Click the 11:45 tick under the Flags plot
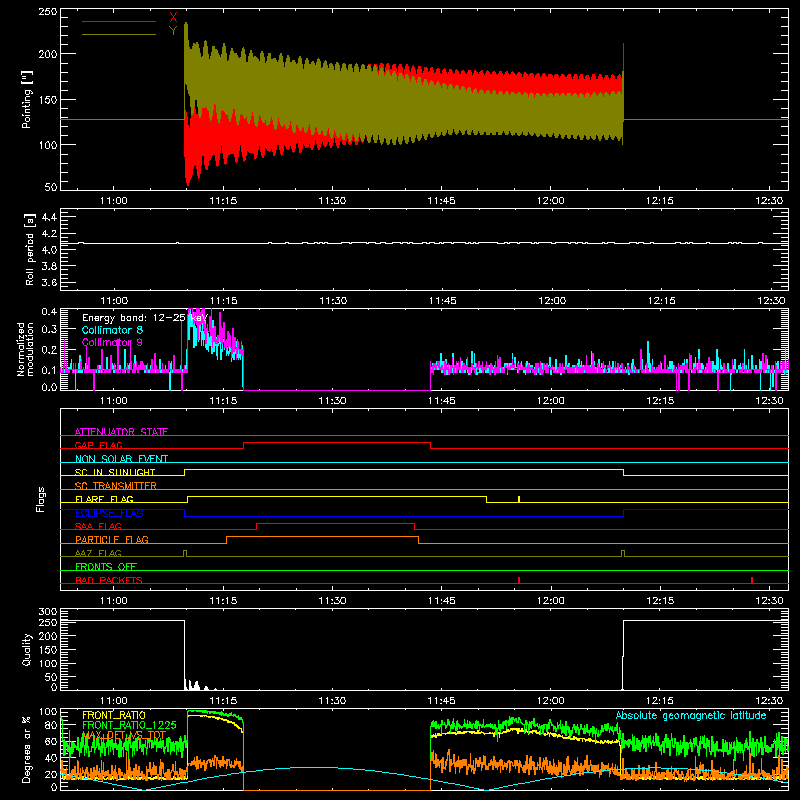The width and height of the screenshot is (800, 800). [x=441, y=601]
